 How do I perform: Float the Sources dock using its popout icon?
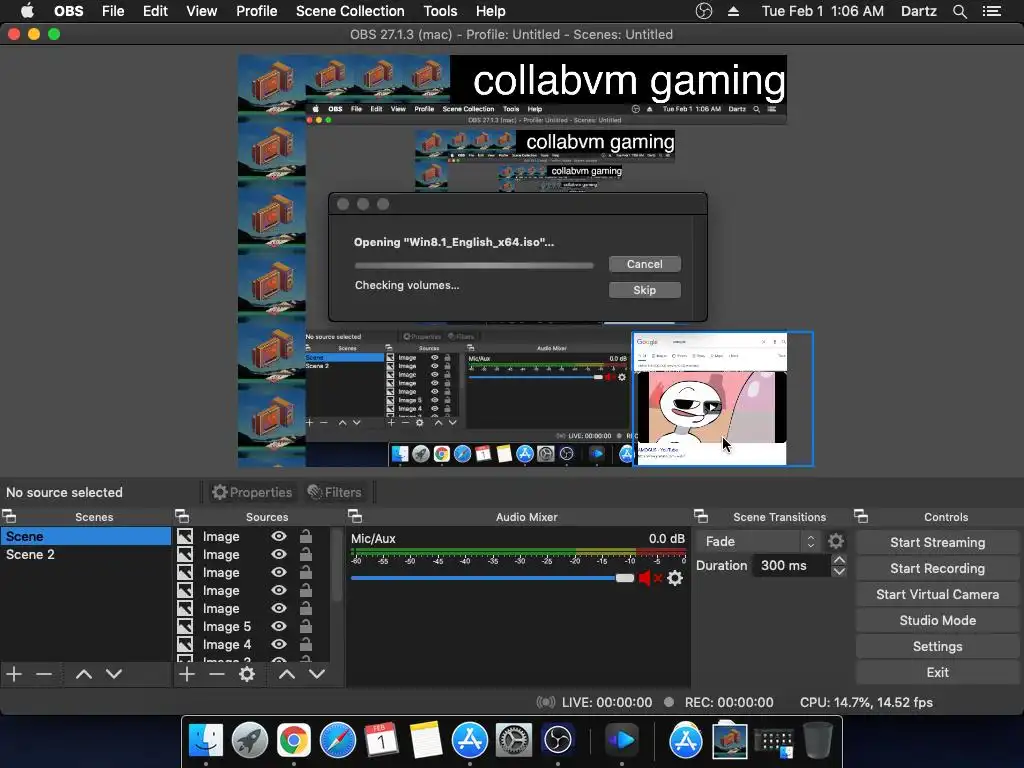click(182, 517)
